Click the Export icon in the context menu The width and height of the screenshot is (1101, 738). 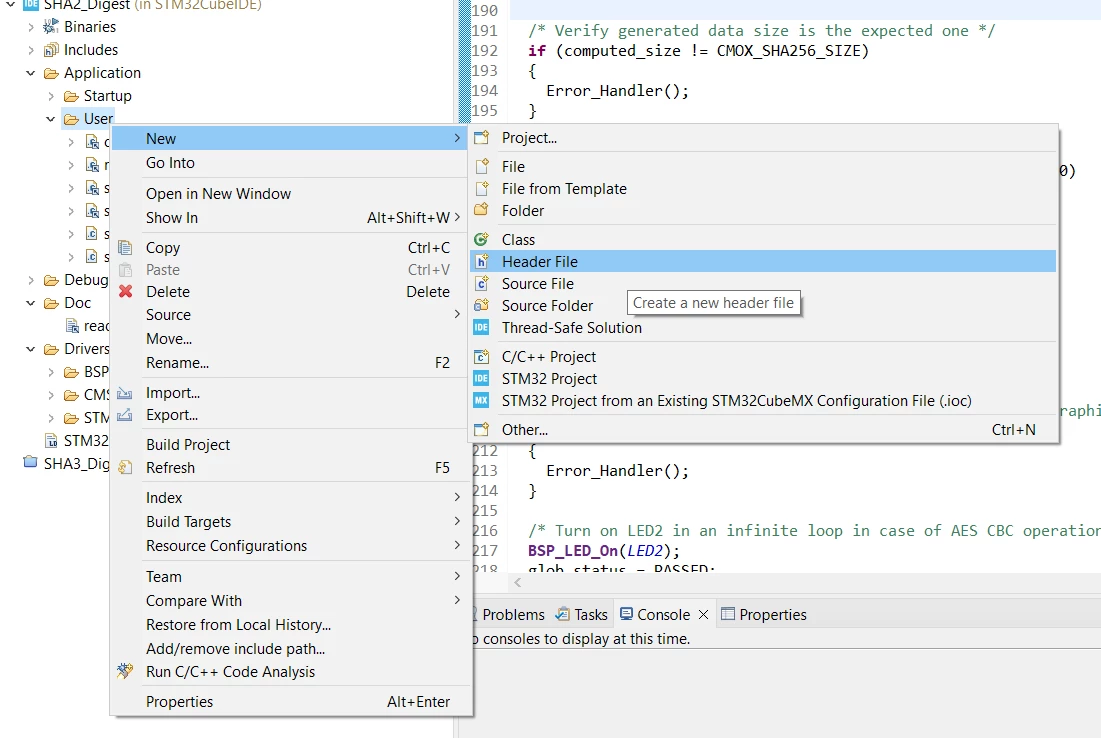tap(125, 414)
